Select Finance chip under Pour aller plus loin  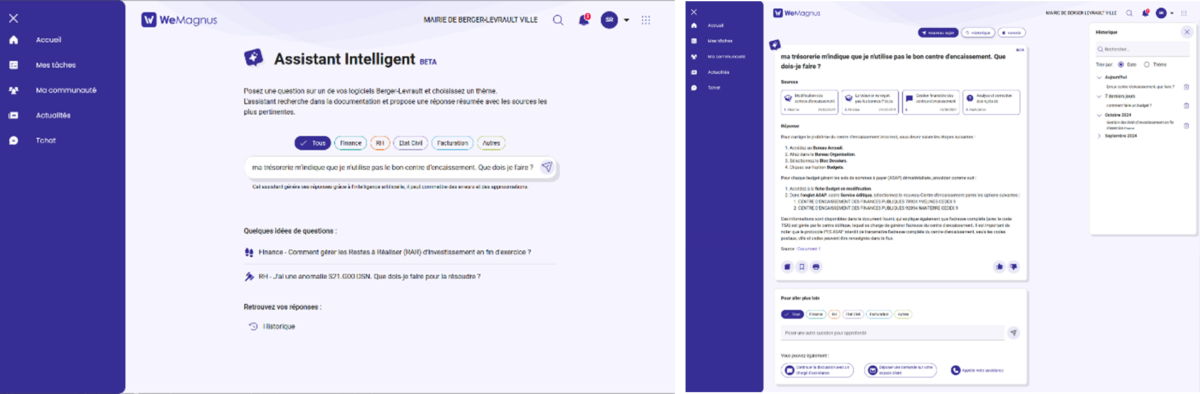tap(816, 314)
